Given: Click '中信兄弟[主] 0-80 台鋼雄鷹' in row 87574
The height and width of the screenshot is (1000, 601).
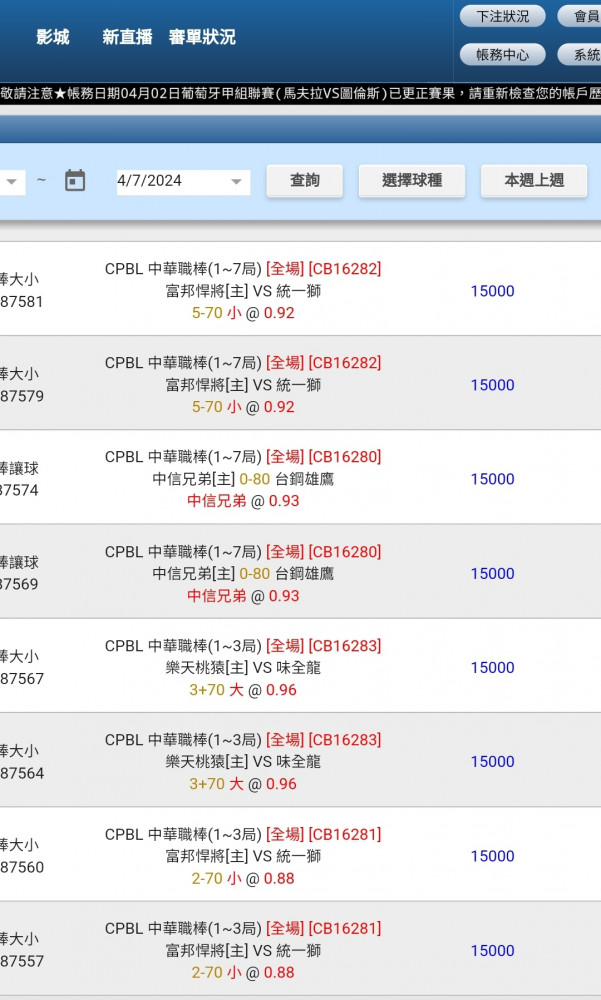Looking at the screenshot, I should 243,479.
